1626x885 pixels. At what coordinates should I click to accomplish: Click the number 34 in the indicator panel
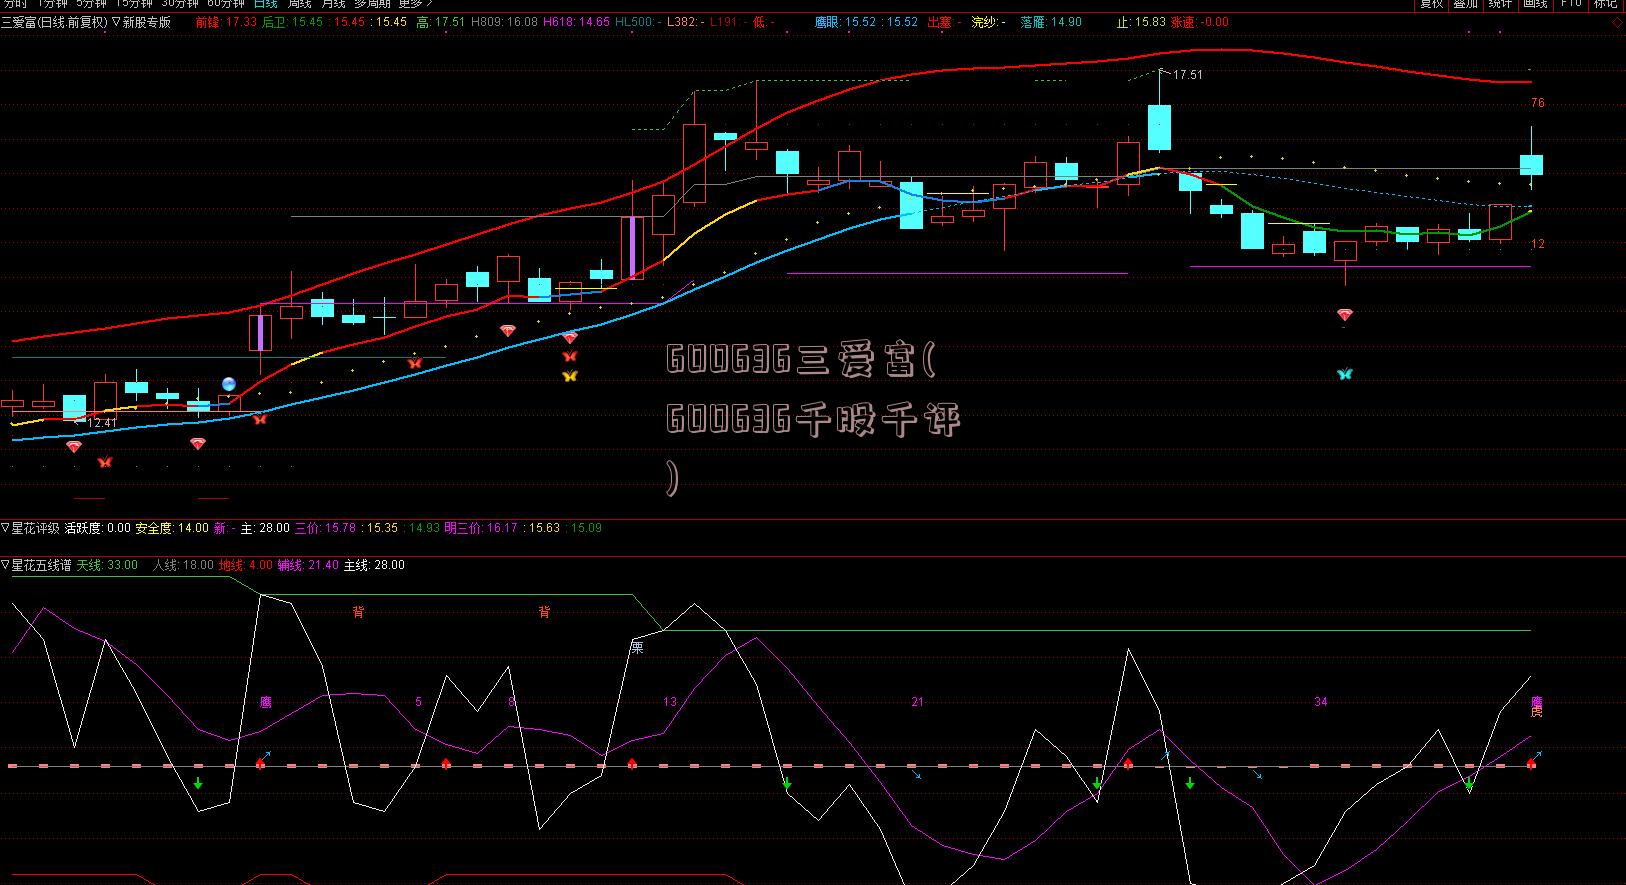coord(1320,702)
